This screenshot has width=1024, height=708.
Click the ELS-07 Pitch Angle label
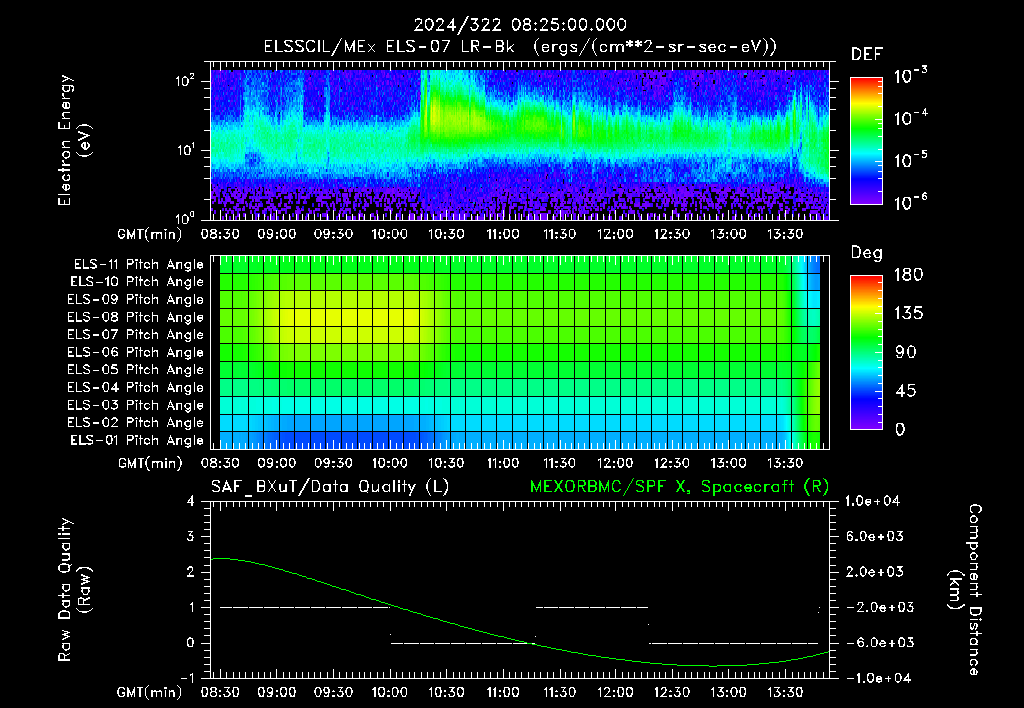[x=136, y=334]
